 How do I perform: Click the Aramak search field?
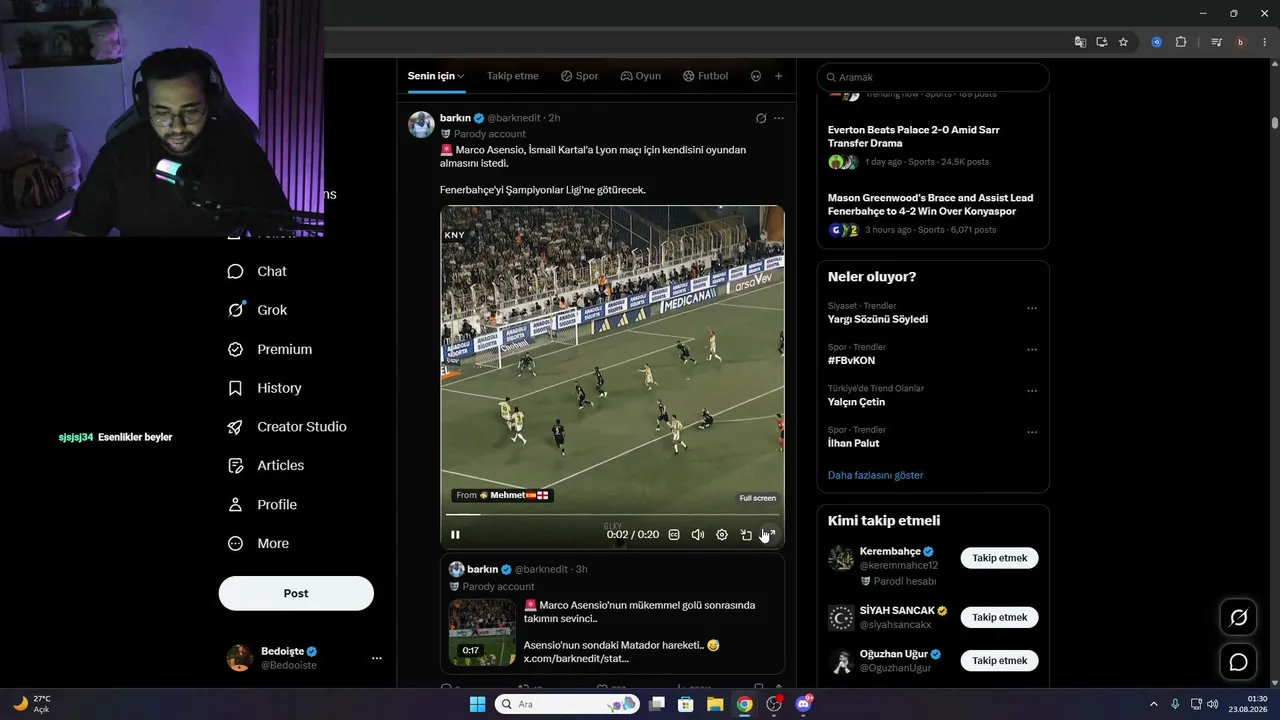[933, 77]
